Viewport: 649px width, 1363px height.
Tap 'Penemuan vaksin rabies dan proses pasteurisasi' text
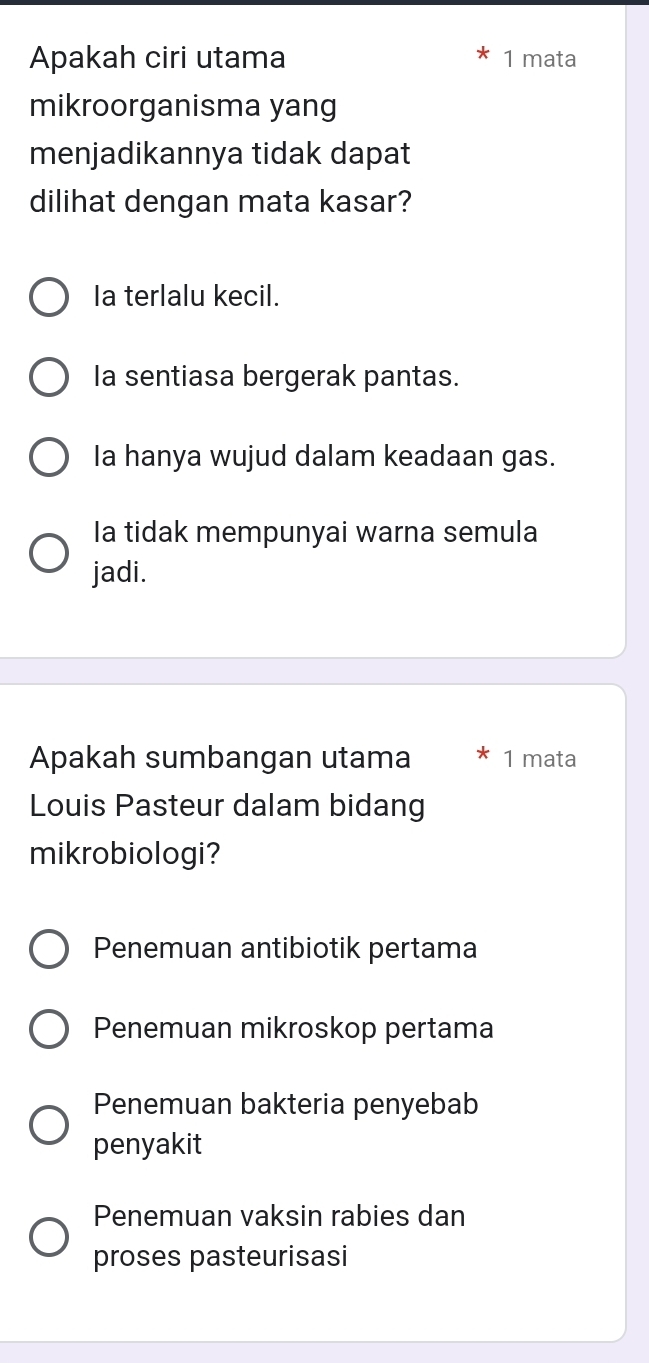tap(279, 1235)
